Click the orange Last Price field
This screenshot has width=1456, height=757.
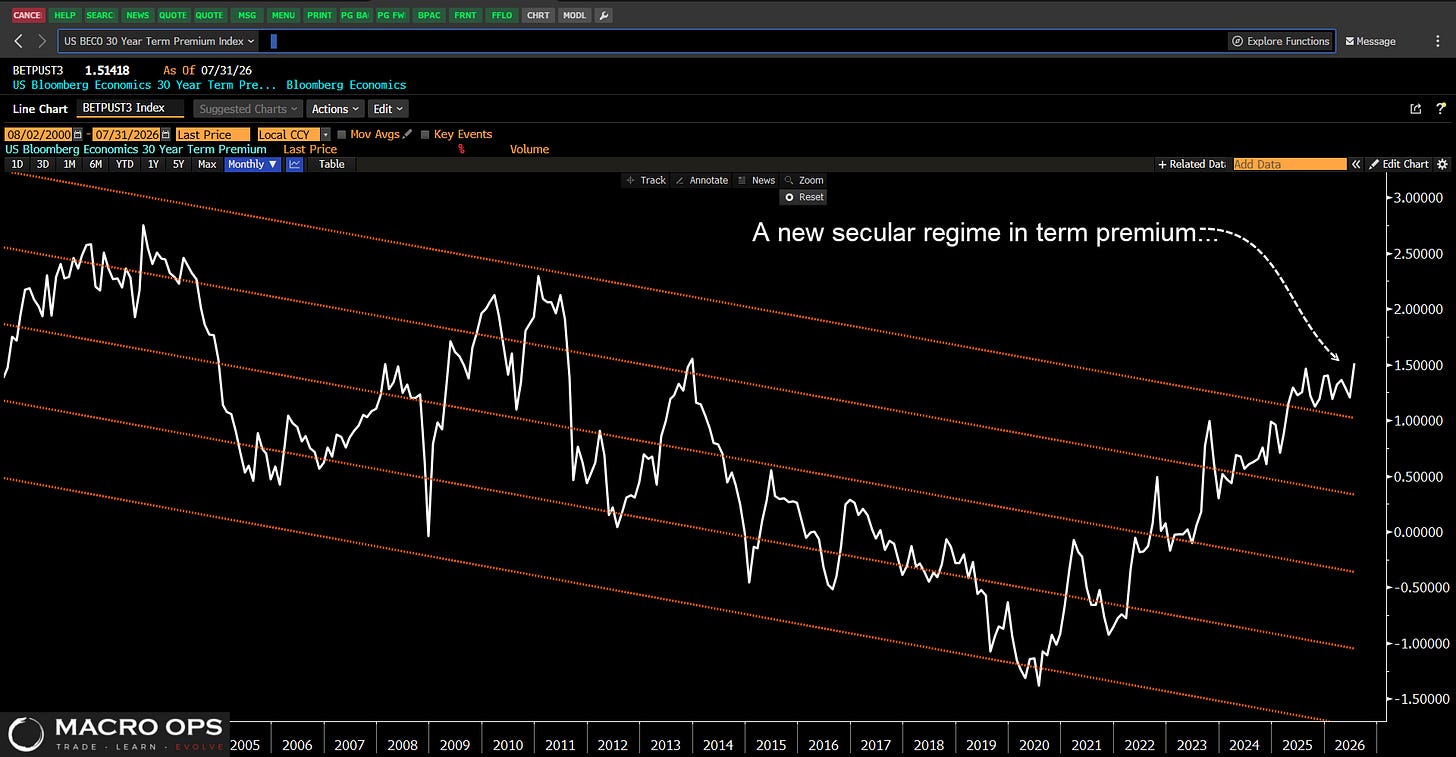click(212, 134)
